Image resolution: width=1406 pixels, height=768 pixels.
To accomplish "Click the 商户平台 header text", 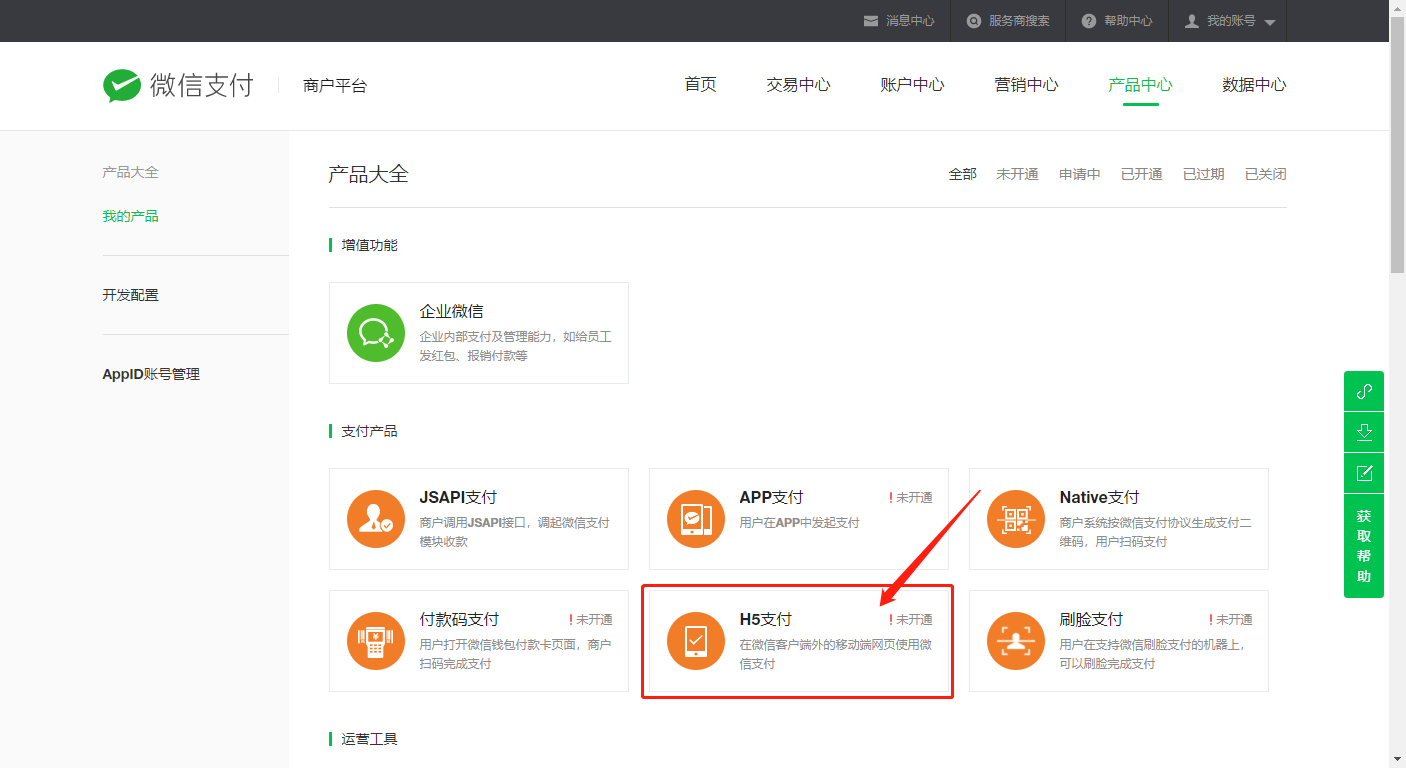I will click(335, 86).
